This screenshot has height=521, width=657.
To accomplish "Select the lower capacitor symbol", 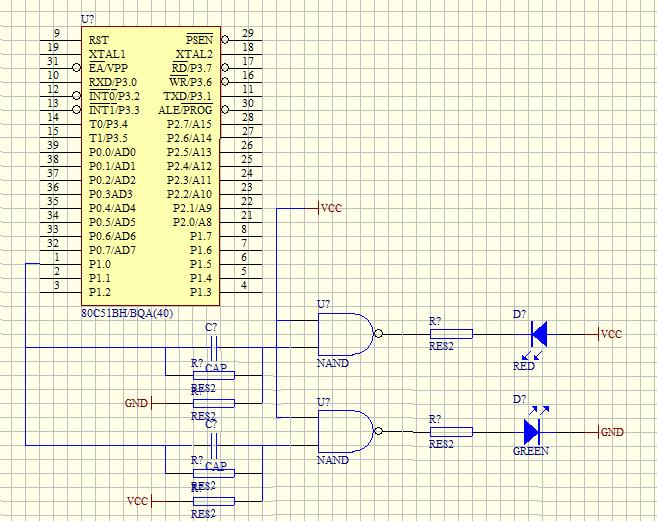I will (x=212, y=445).
